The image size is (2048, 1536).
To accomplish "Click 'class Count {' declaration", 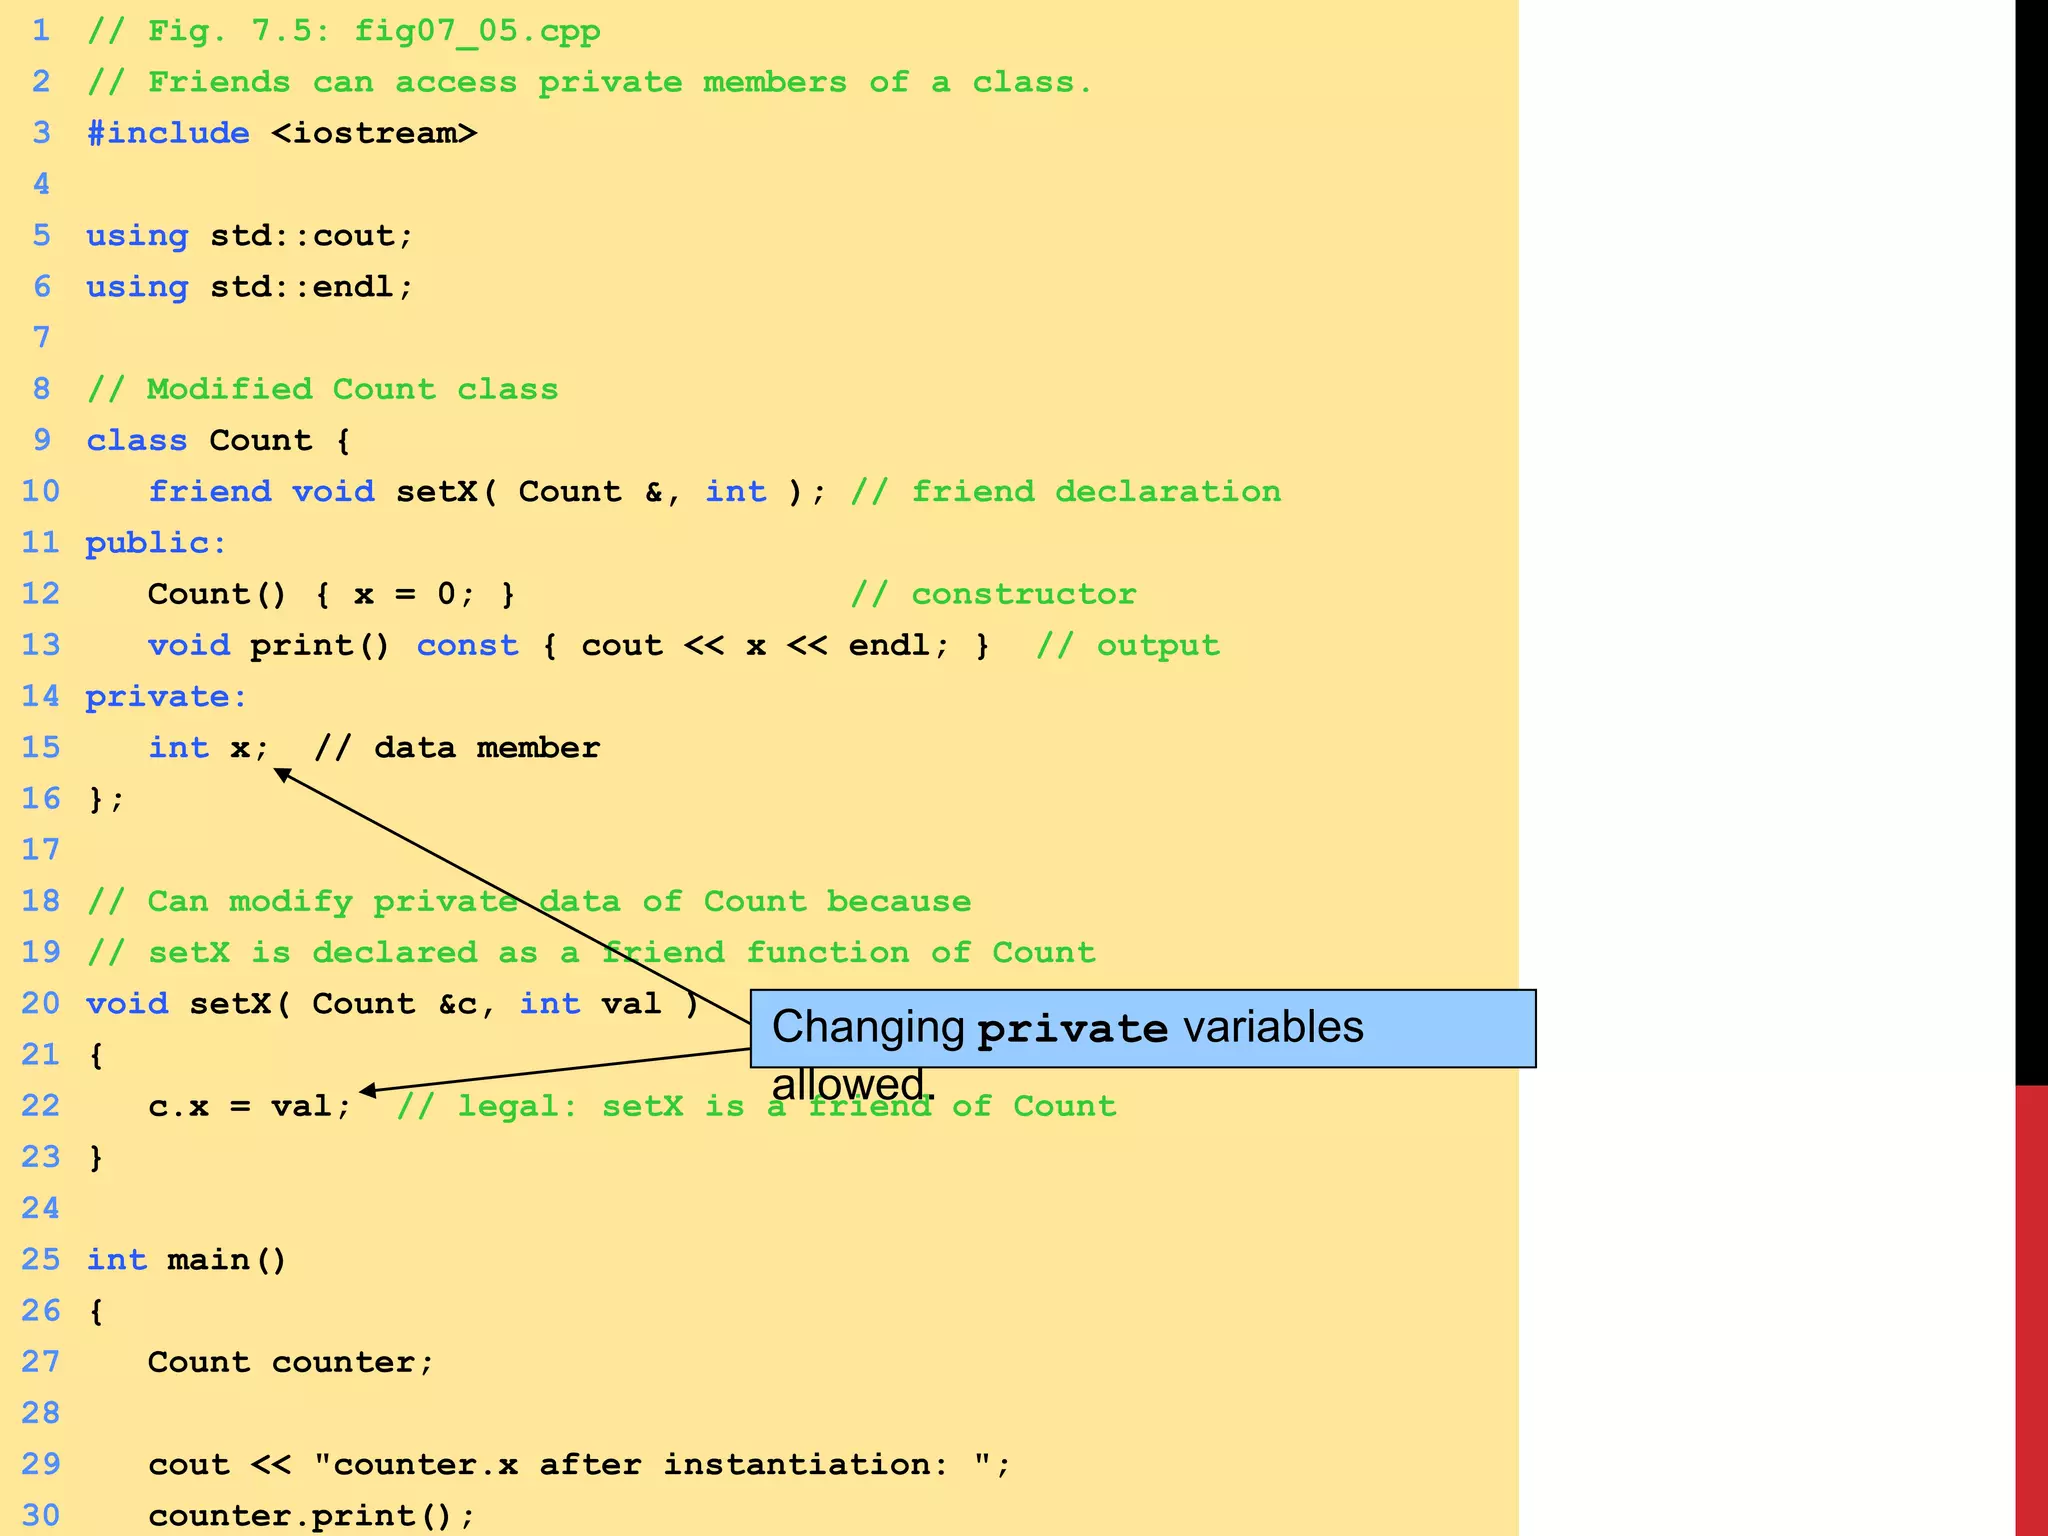I will pyautogui.click(x=219, y=441).
